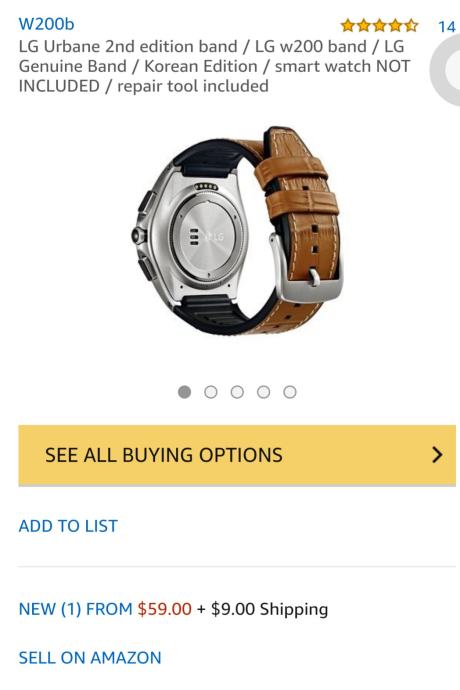
Task: Tap the gray circular share icon
Action: 445,70
